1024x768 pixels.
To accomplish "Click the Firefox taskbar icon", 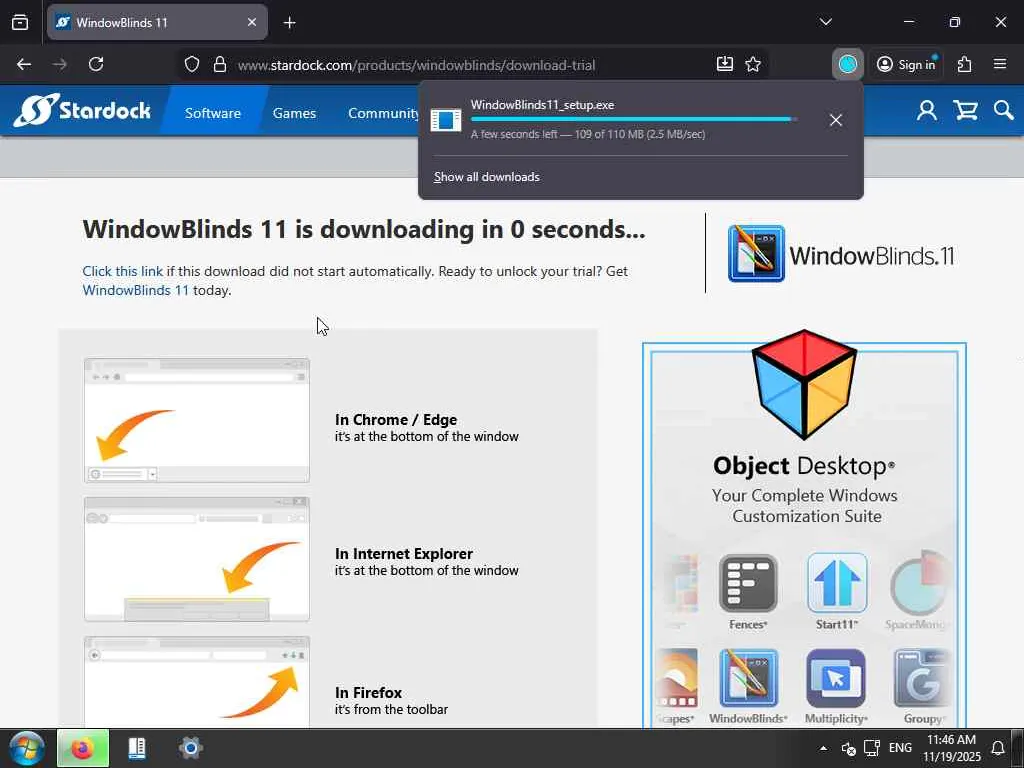I will 83,748.
